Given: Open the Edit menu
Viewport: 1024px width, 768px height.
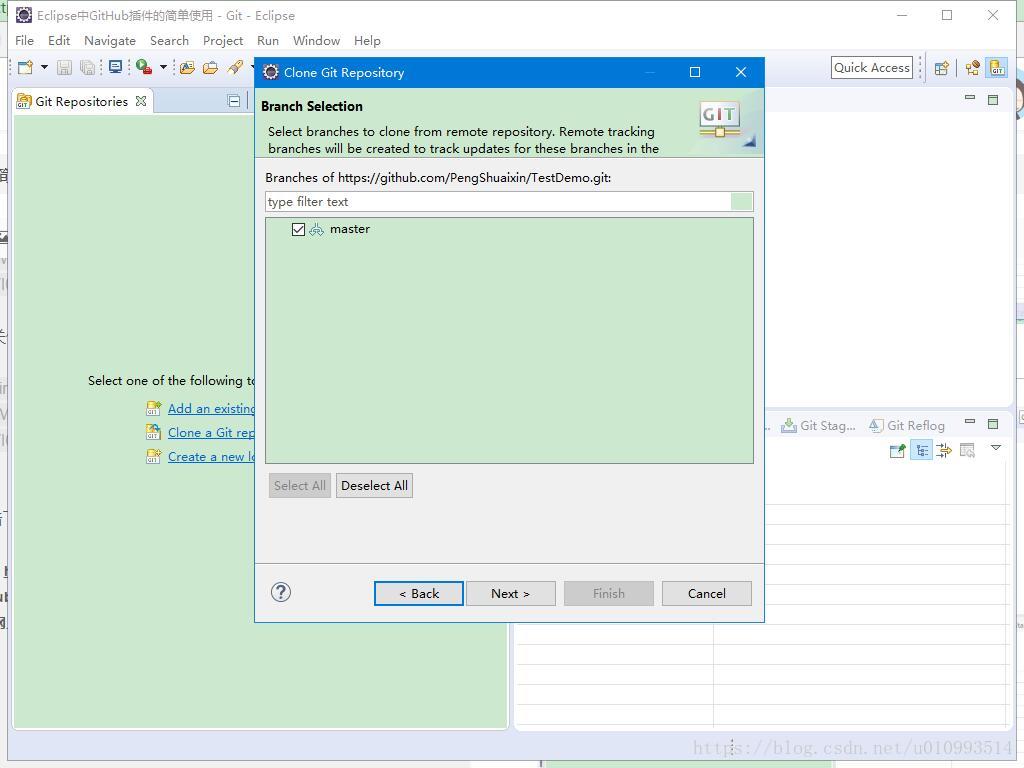Looking at the screenshot, I should pos(59,40).
